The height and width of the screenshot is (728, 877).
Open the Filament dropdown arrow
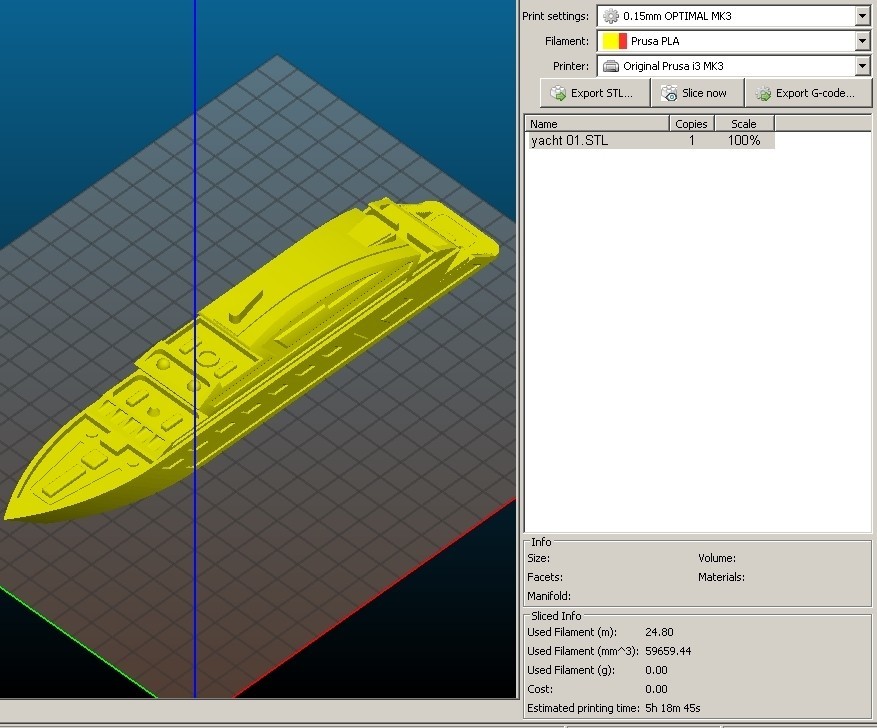tap(862, 41)
